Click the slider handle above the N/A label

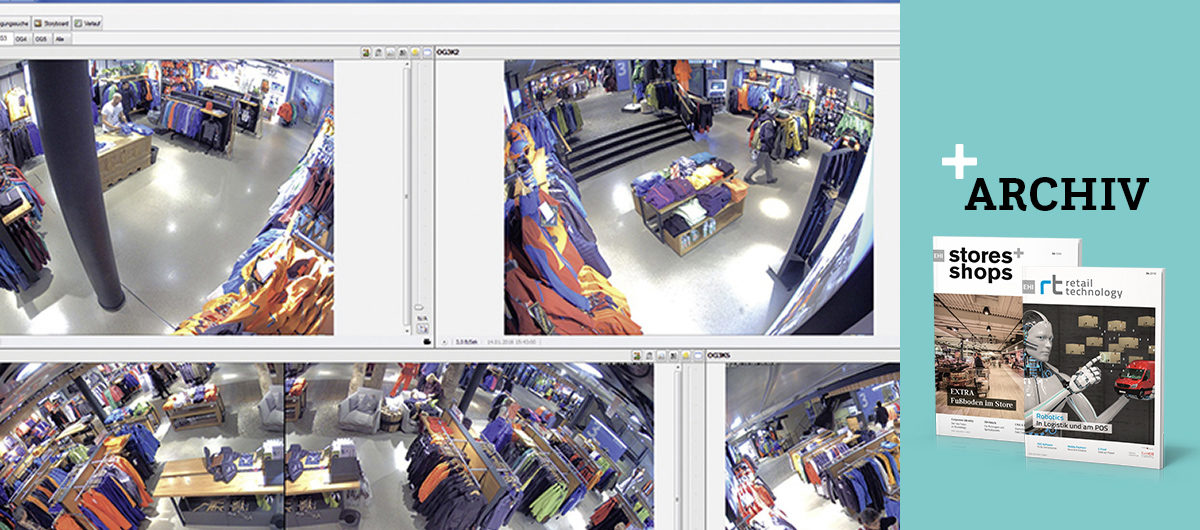pos(419,307)
